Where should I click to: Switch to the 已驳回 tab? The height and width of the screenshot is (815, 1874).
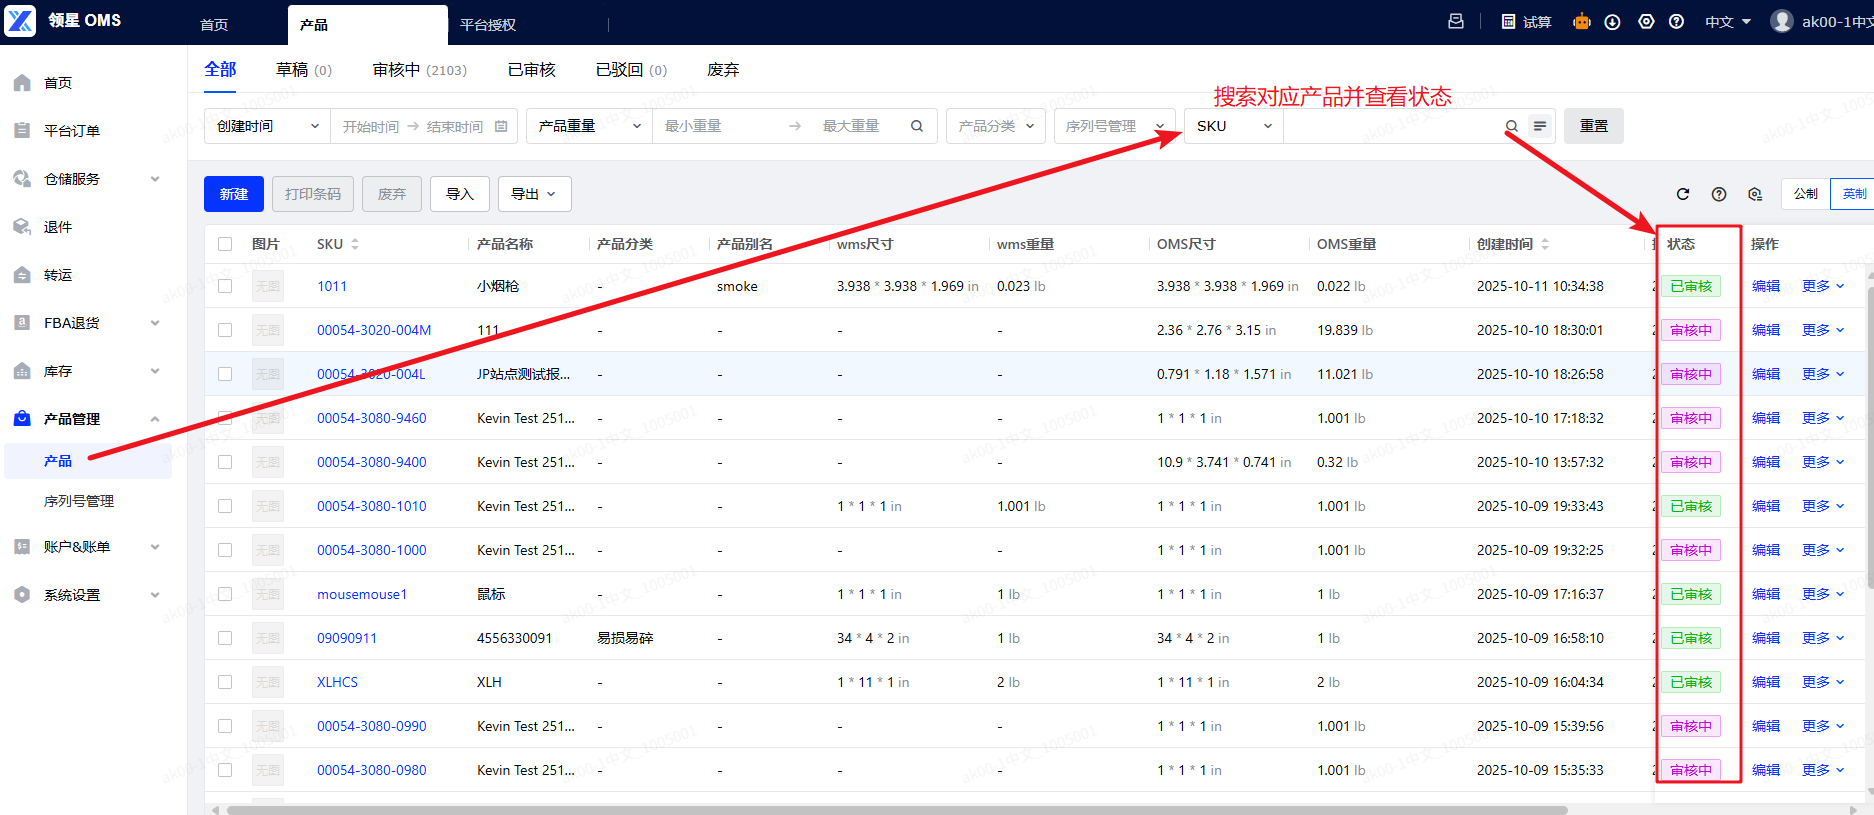click(630, 70)
